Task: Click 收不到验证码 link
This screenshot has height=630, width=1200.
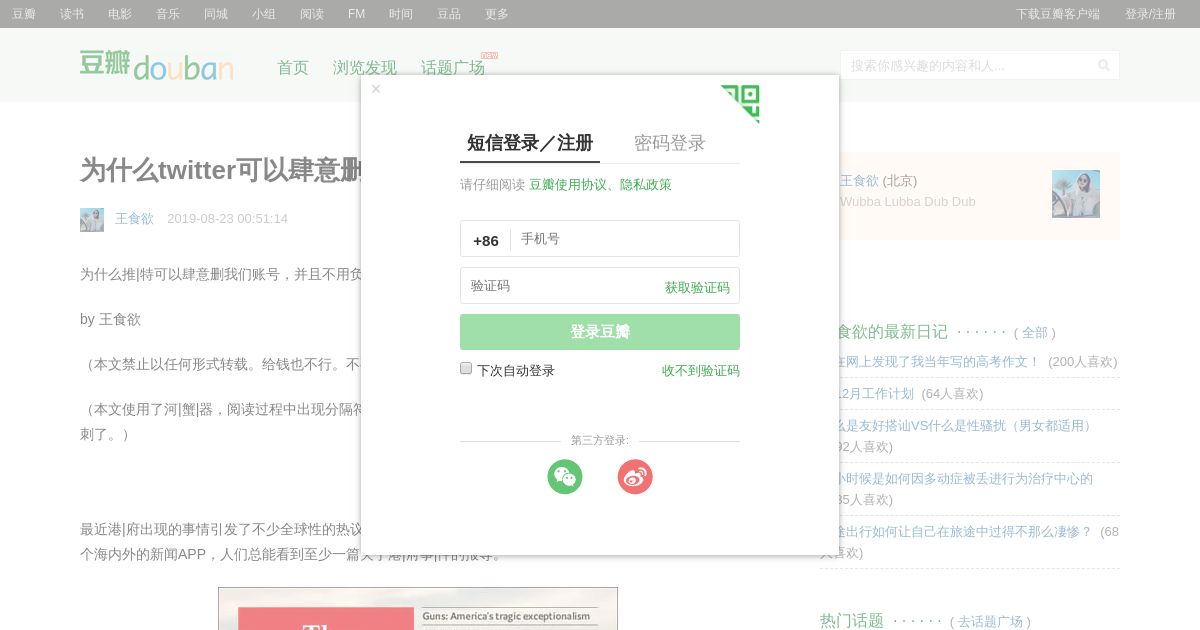Action: (701, 371)
